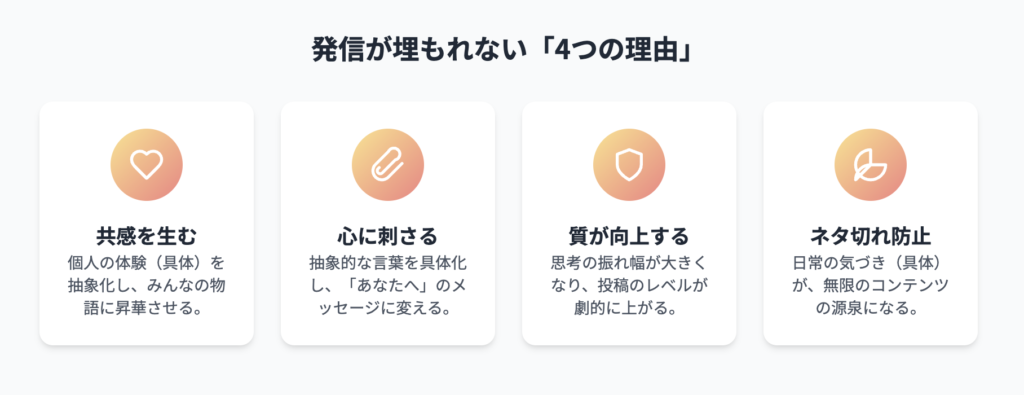The image size is (1024, 395).
Task: Click the heading 発信が埋もれない「4つの理由」
Action: point(502,51)
